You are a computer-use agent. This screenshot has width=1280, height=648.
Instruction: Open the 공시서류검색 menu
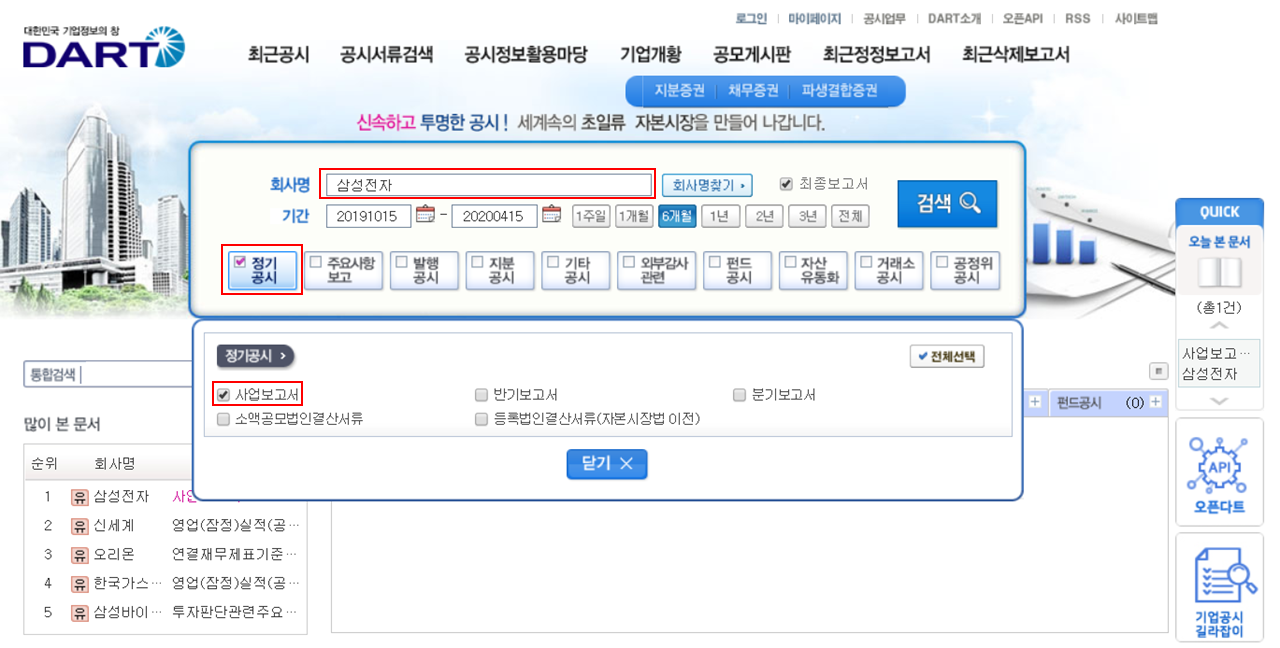point(387,55)
